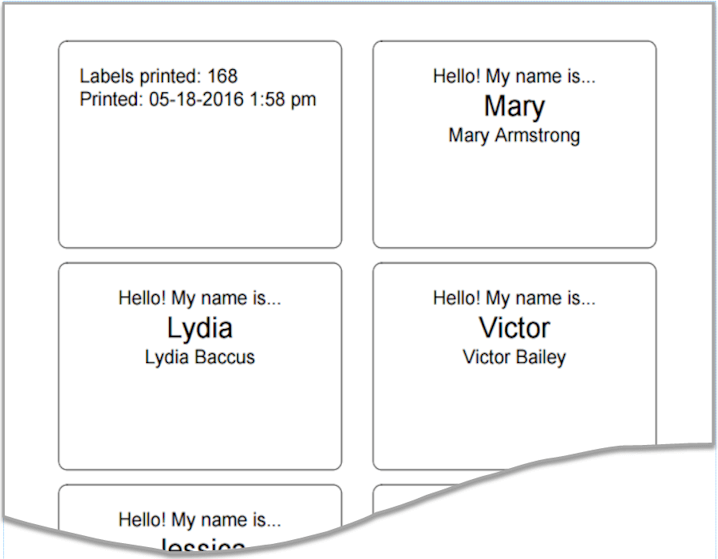Image resolution: width=718 pixels, height=559 pixels.
Task: Click the greeting line above 'Victor'
Action: [x=514, y=298]
